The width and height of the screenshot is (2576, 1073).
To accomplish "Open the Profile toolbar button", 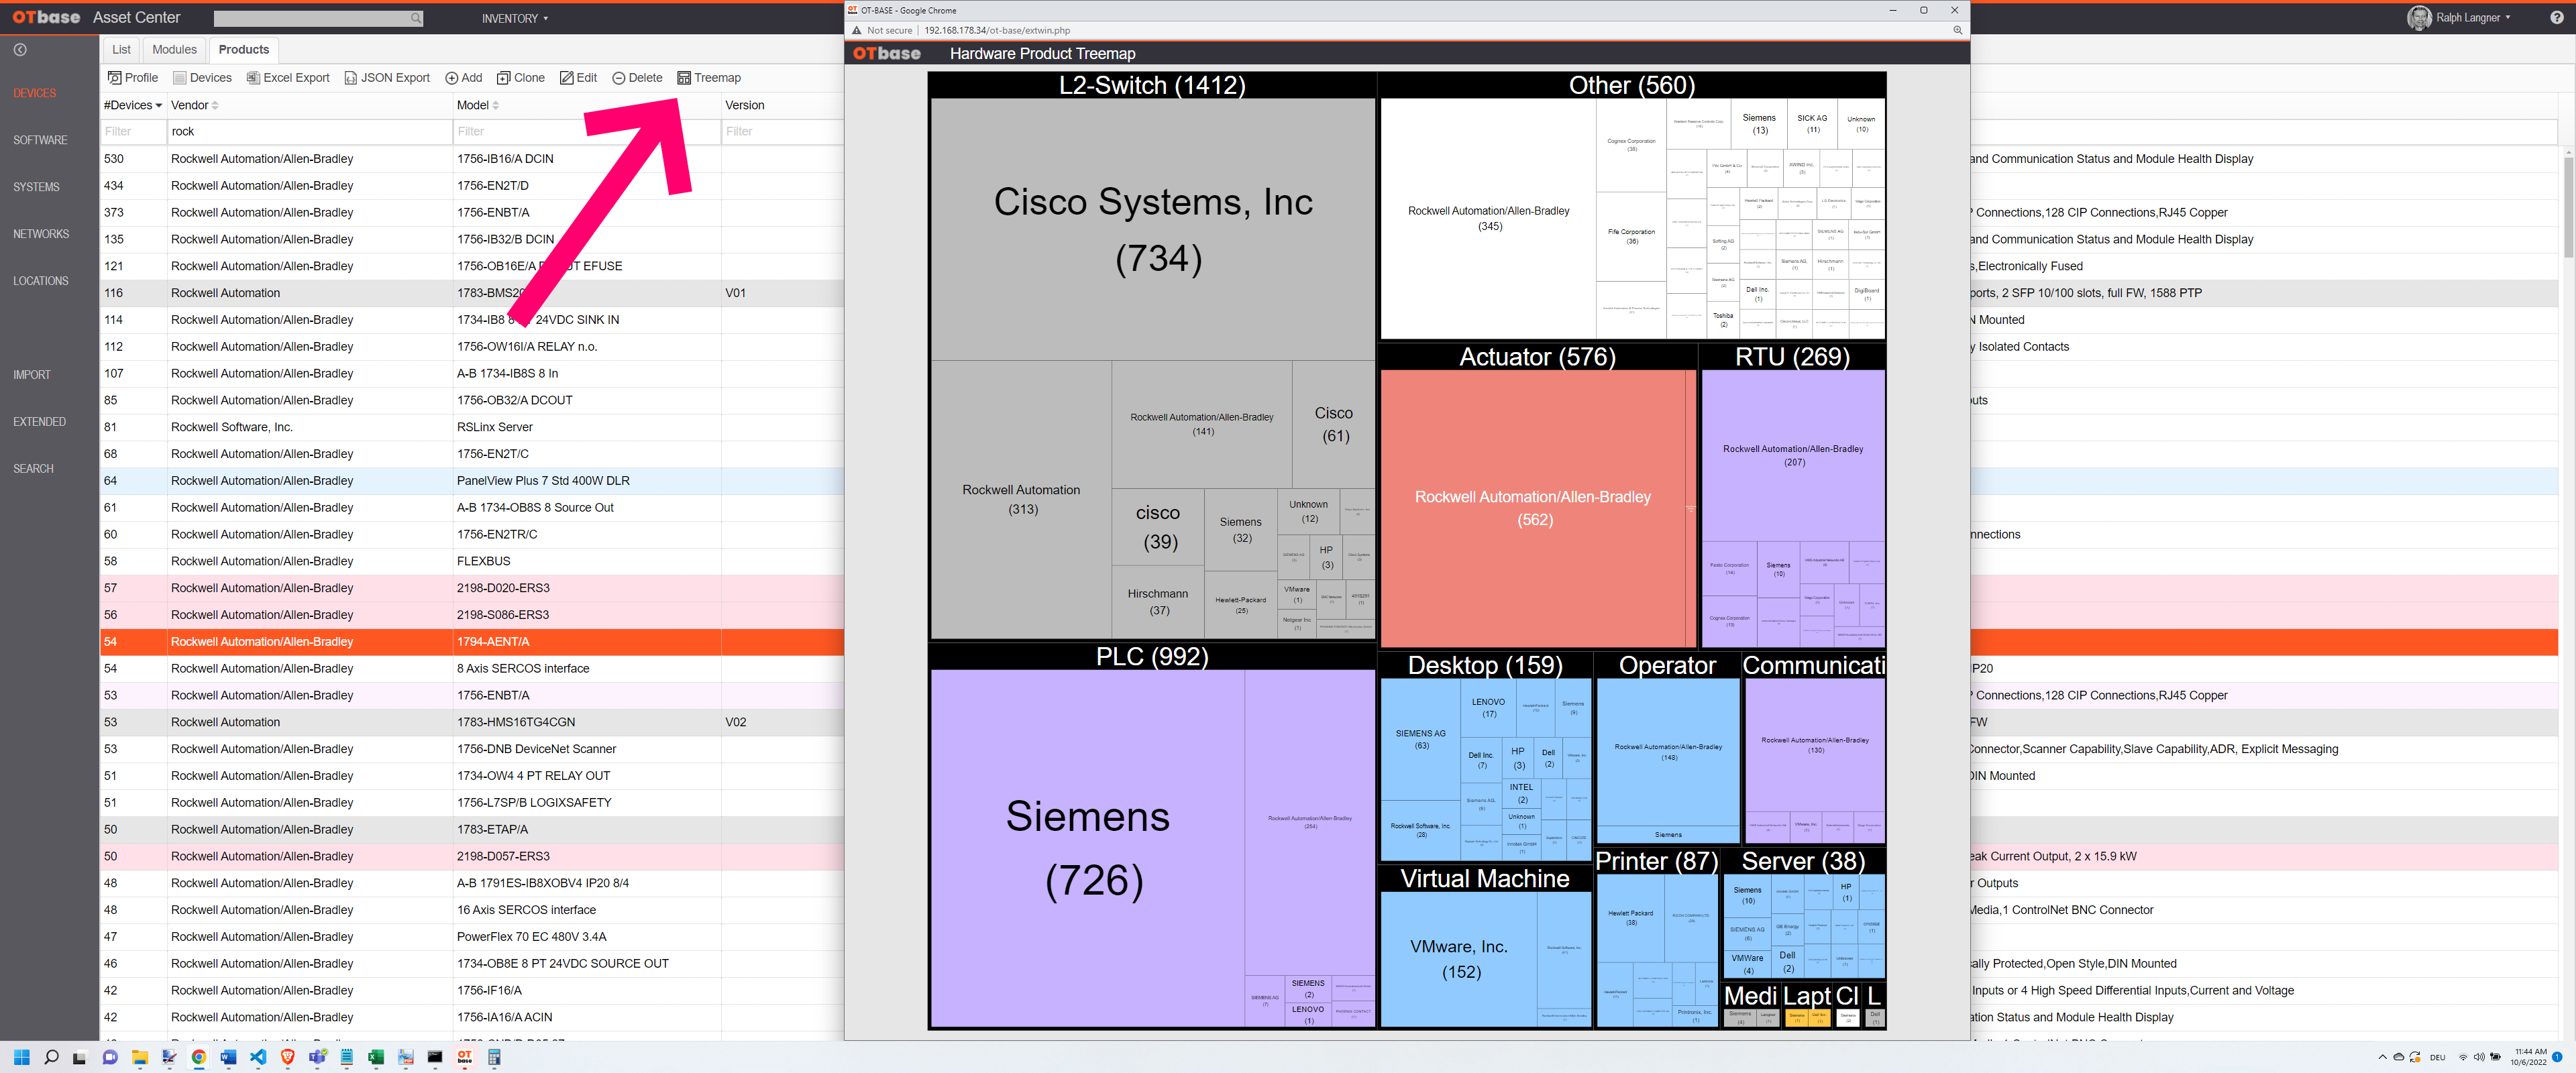I will 133,78.
